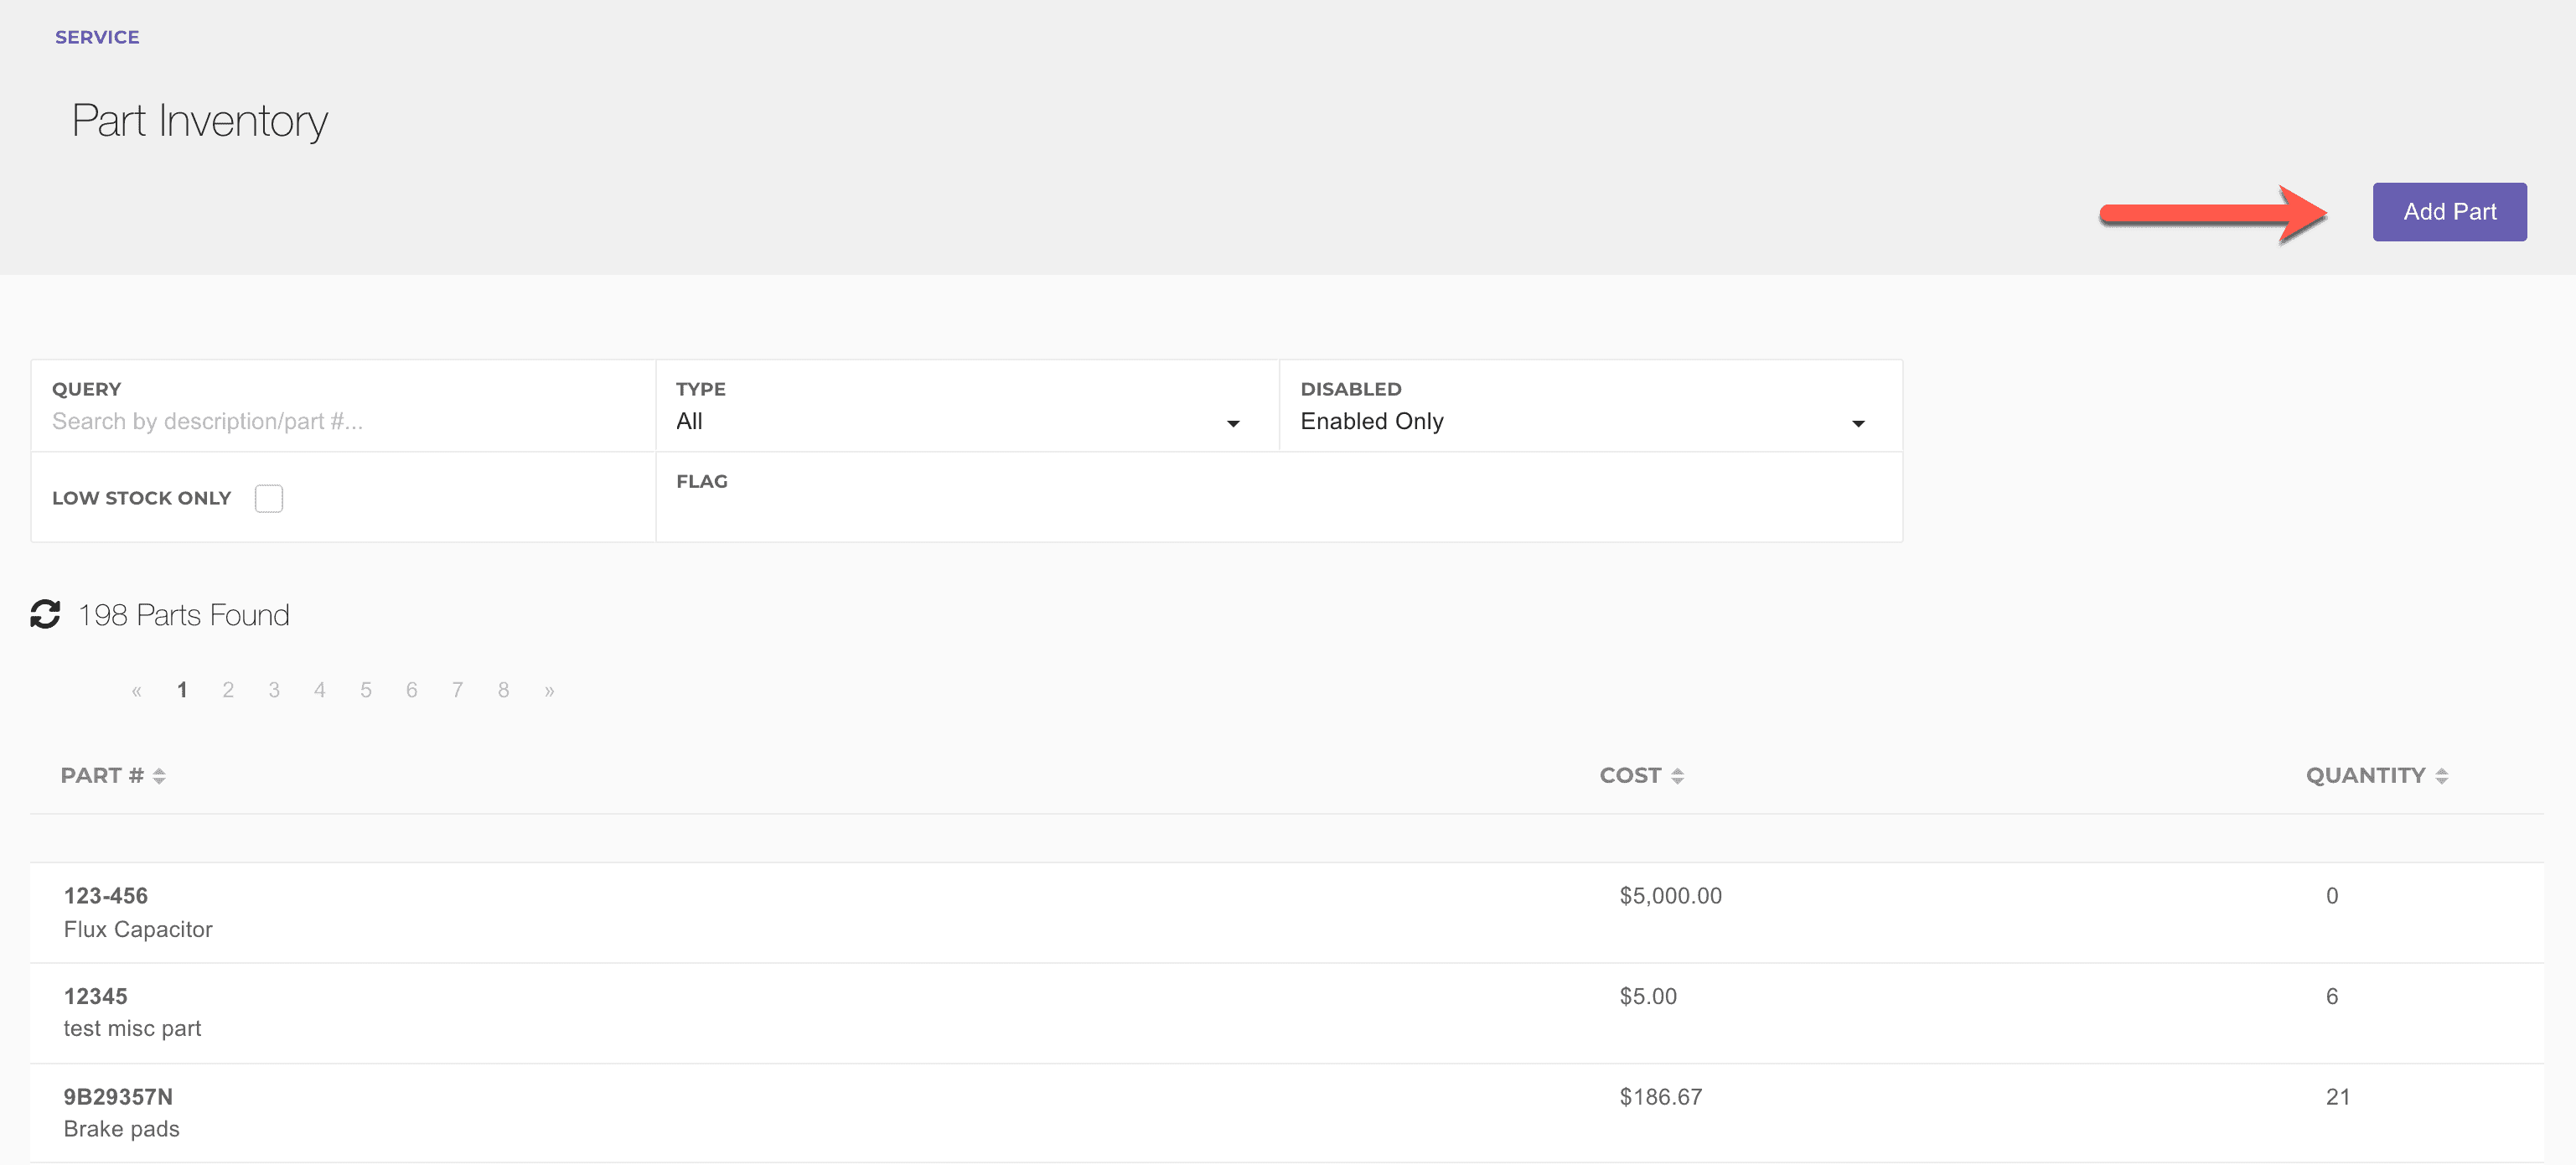Select page 5 in pagination
Image resolution: width=2576 pixels, height=1165 pixels.
coord(366,690)
